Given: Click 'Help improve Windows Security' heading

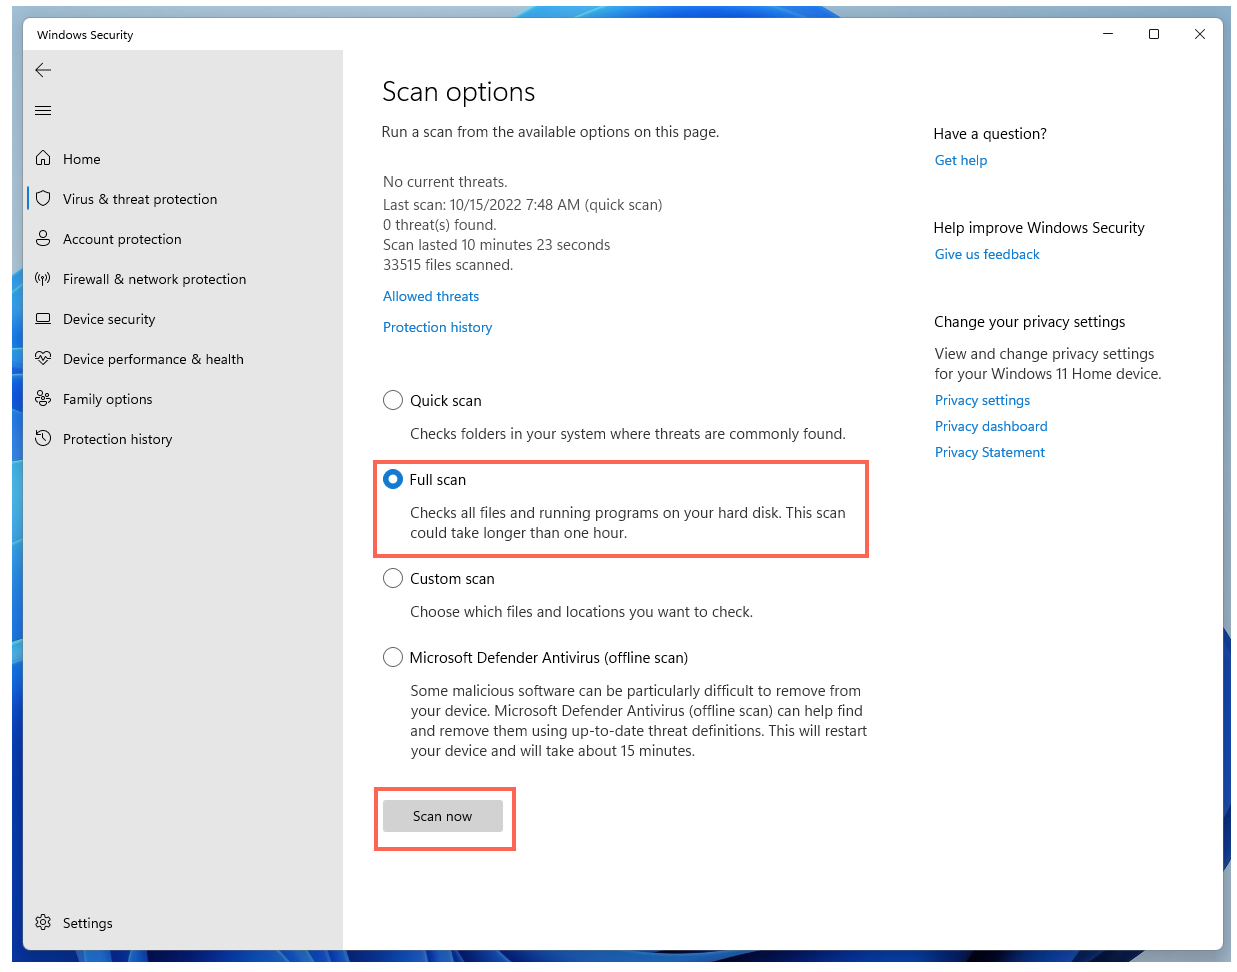Looking at the screenshot, I should (1039, 228).
